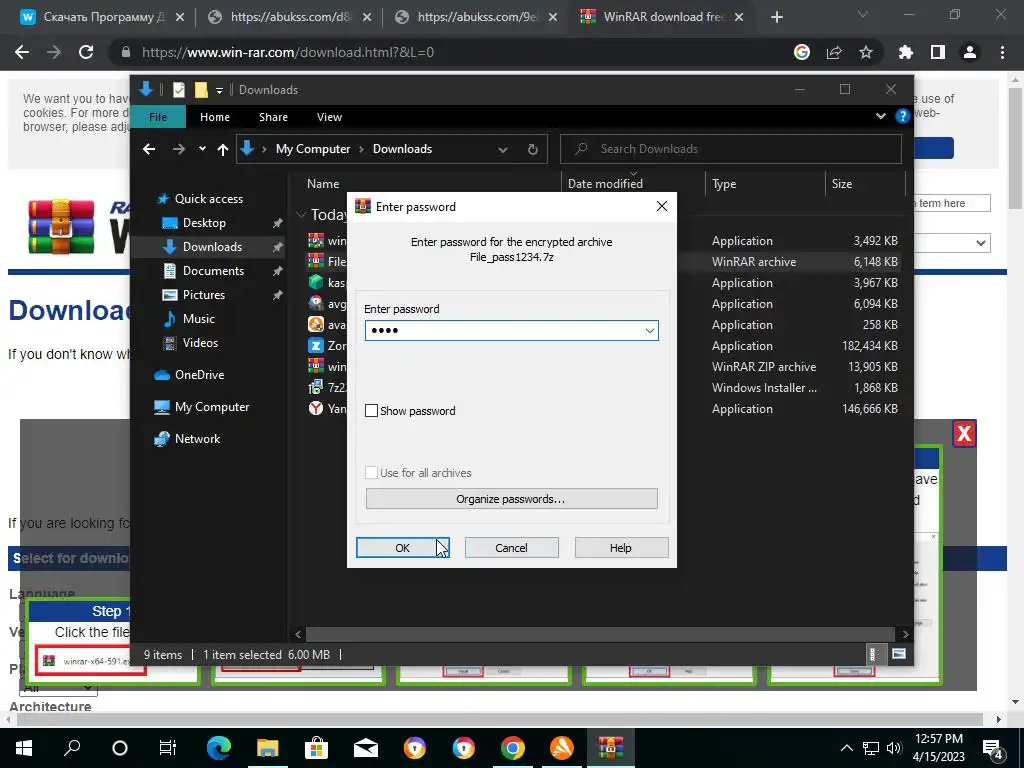The width and height of the screenshot is (1024, 768).
Task: Click Cancel in the Enter password dialog
Action: (x=511, y=548)
